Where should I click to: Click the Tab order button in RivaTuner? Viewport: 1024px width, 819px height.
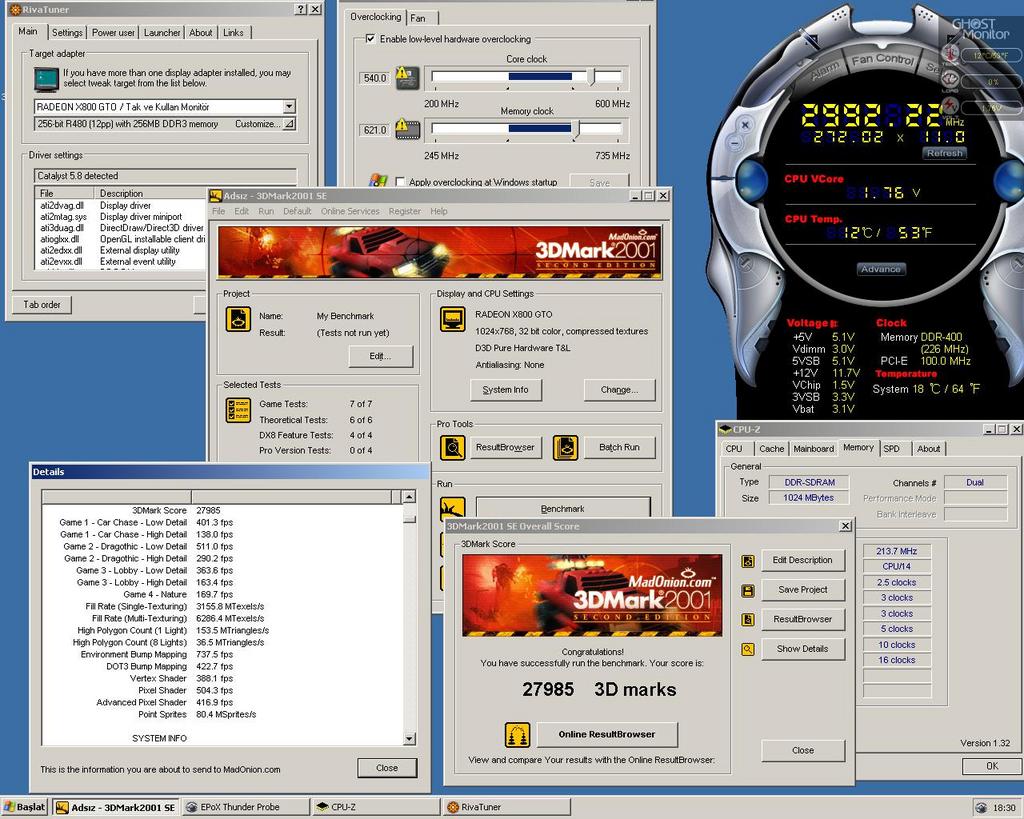(42, 304)
